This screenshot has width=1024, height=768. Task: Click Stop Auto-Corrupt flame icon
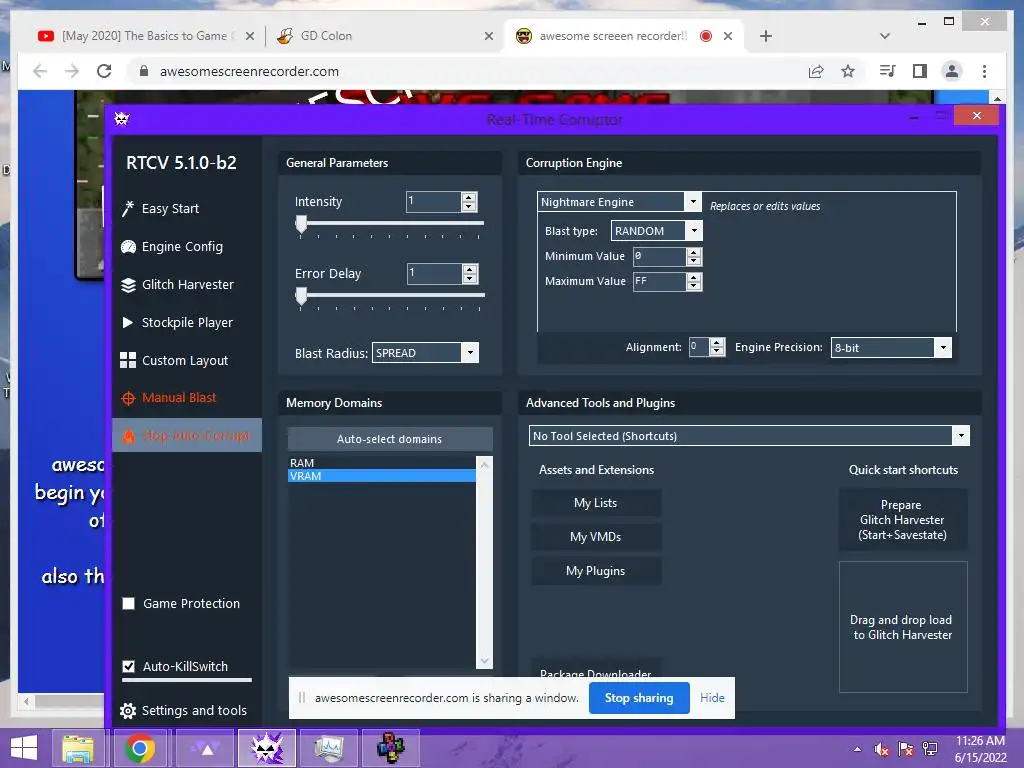(129, 436)
